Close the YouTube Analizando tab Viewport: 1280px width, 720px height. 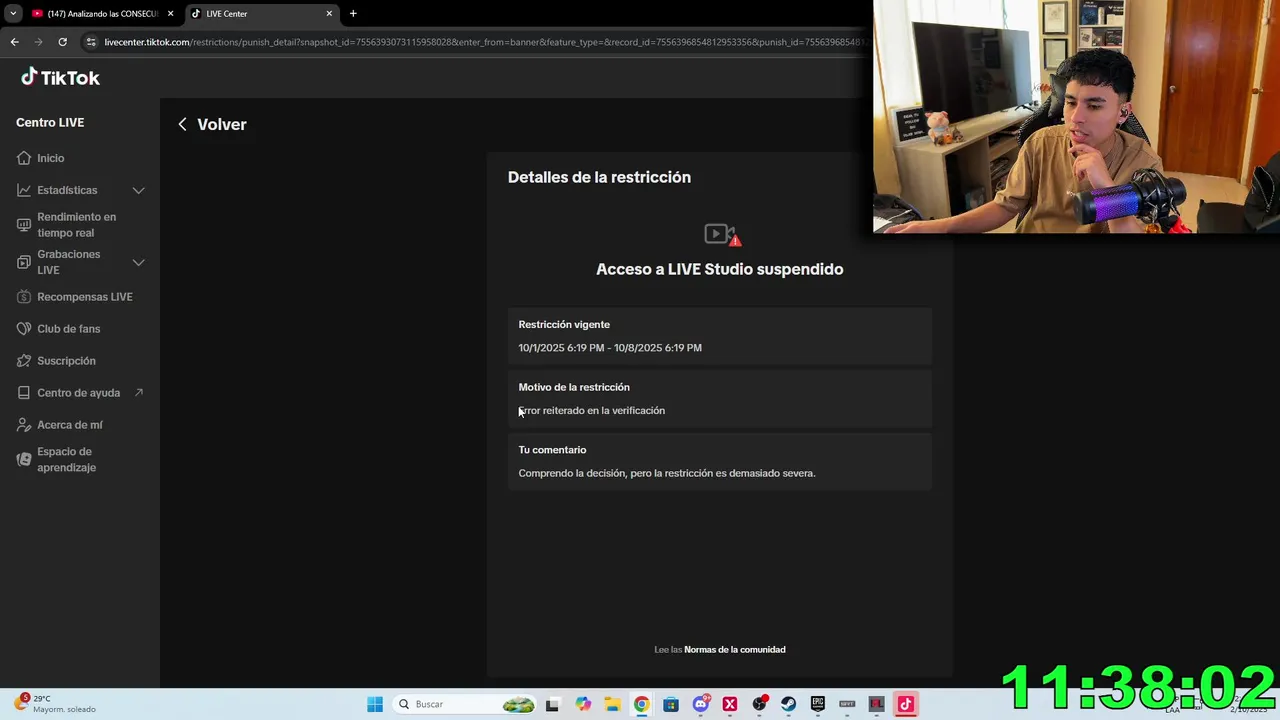click(x=170, y=14)
